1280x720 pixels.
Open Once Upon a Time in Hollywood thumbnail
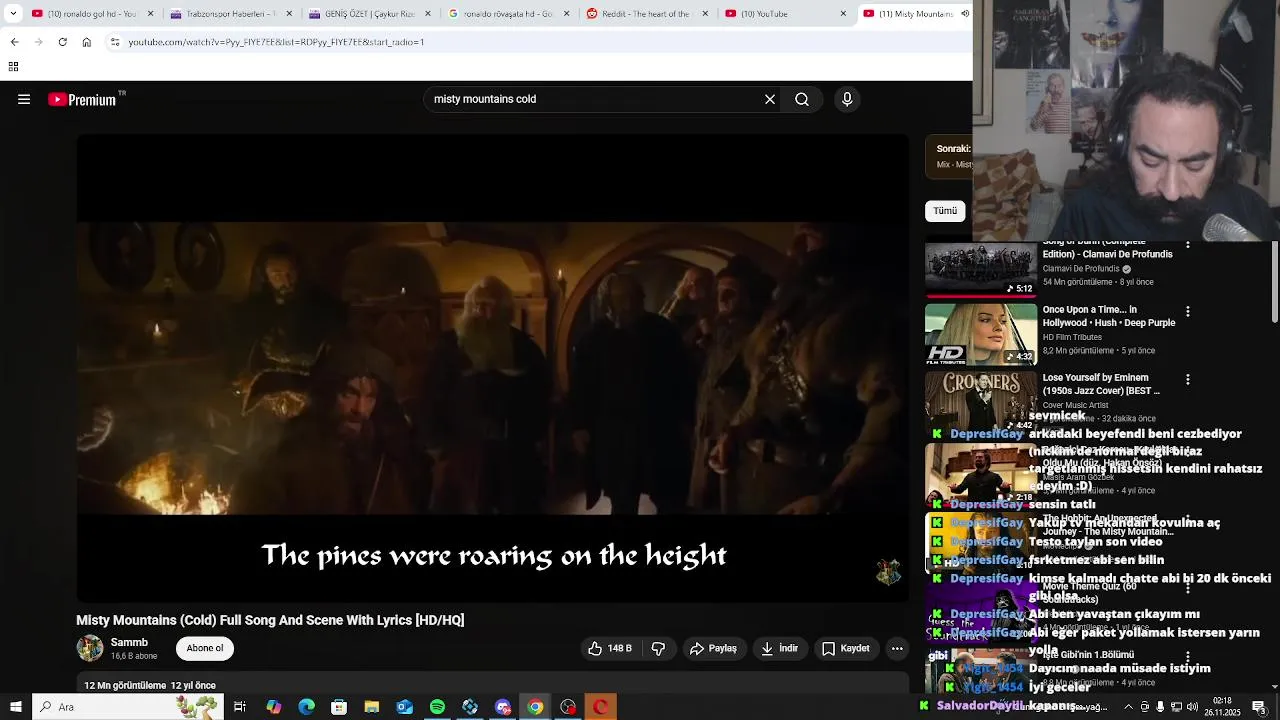coord(981,333)
